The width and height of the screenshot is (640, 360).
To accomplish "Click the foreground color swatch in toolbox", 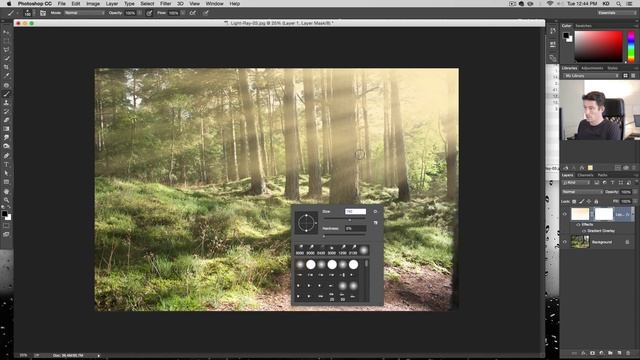I will (4, 213).
